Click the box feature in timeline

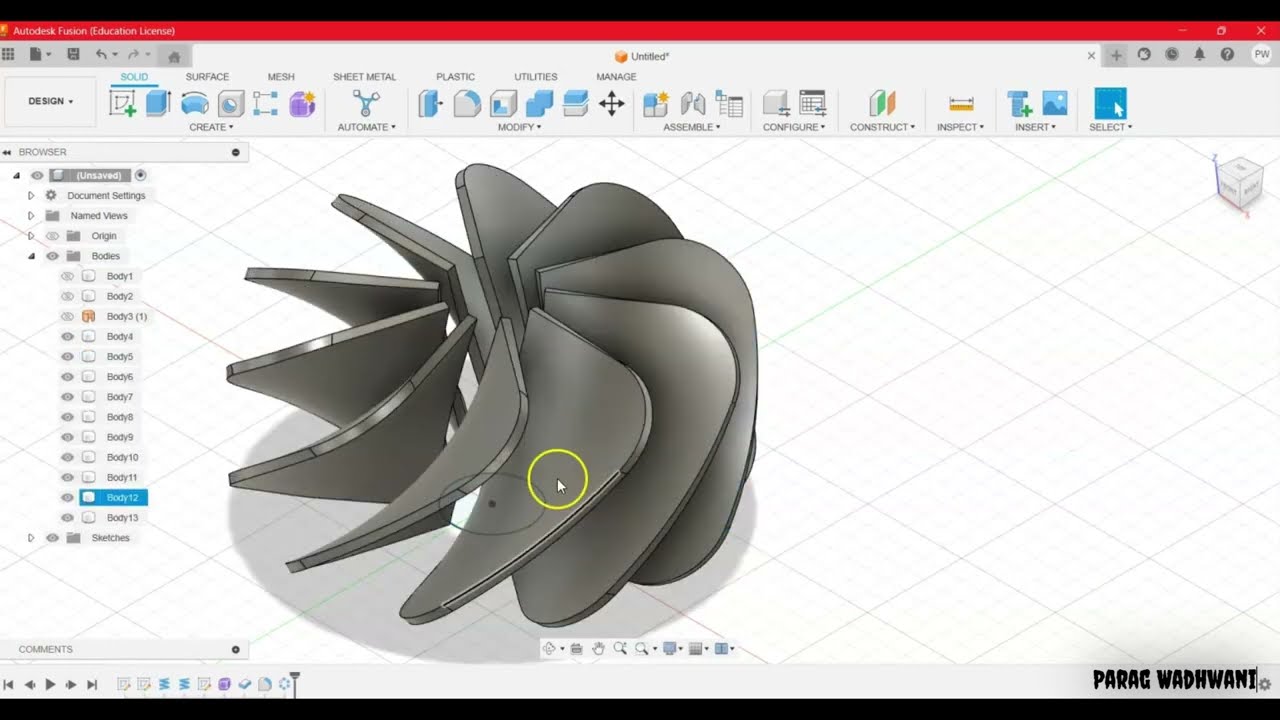[x=224, y=684]
